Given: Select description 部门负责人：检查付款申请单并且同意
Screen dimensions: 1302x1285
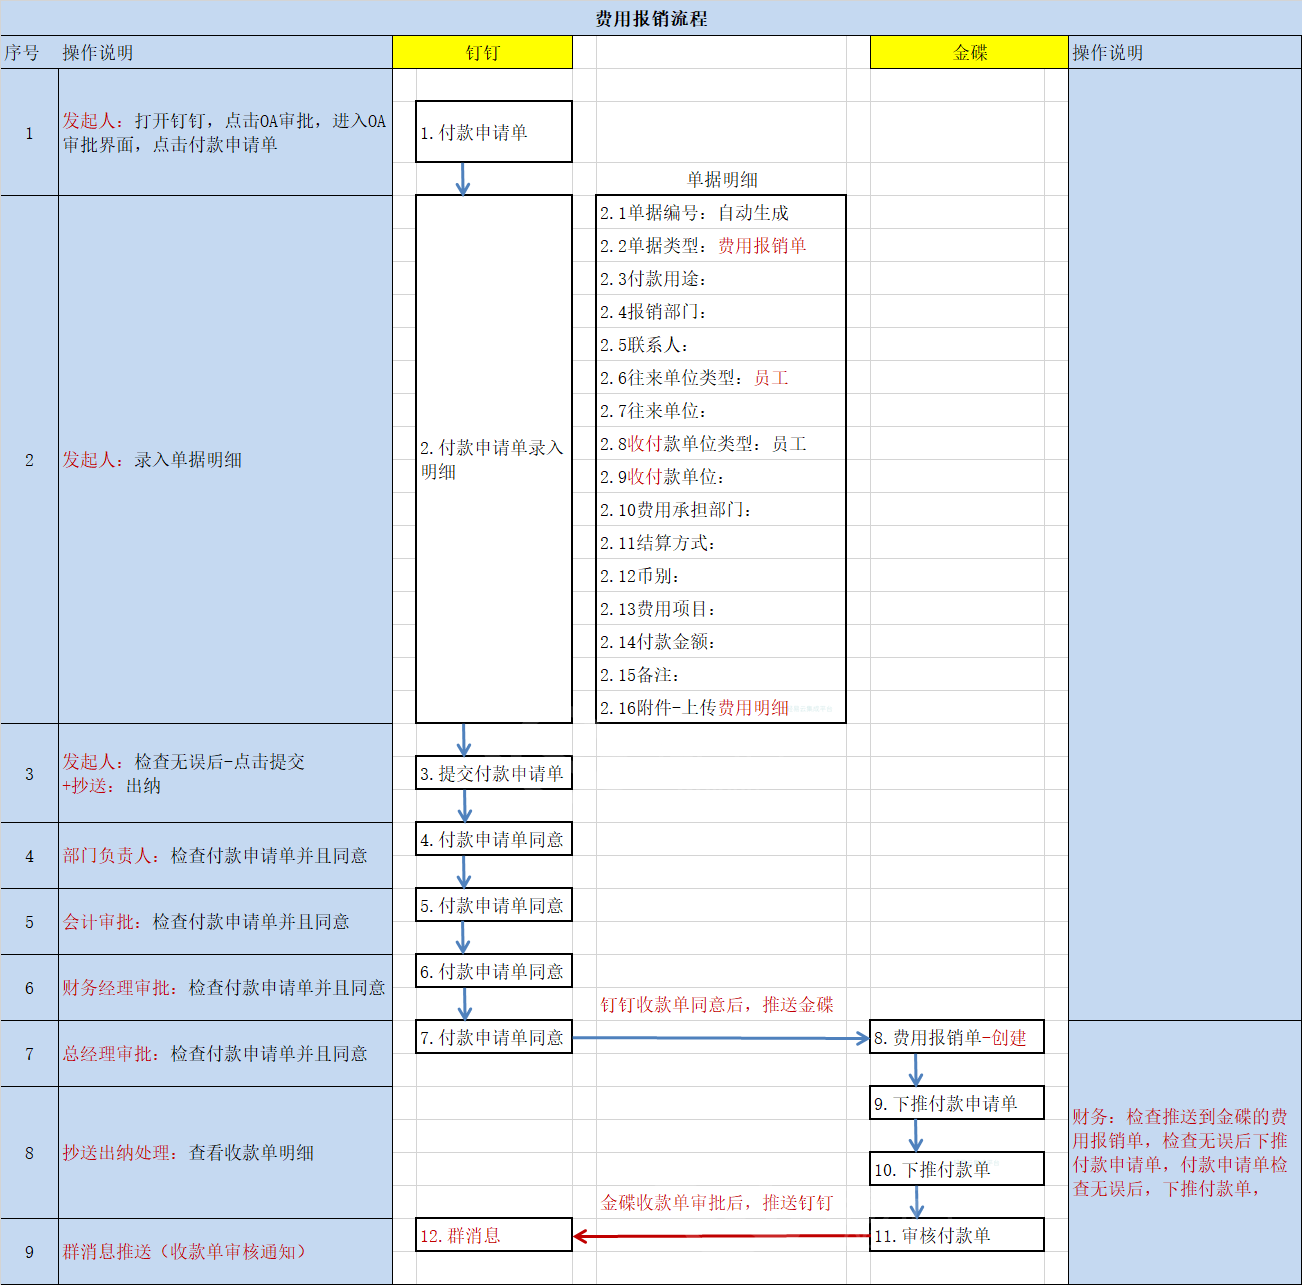Looking at the screenshot, I should 225,855.
